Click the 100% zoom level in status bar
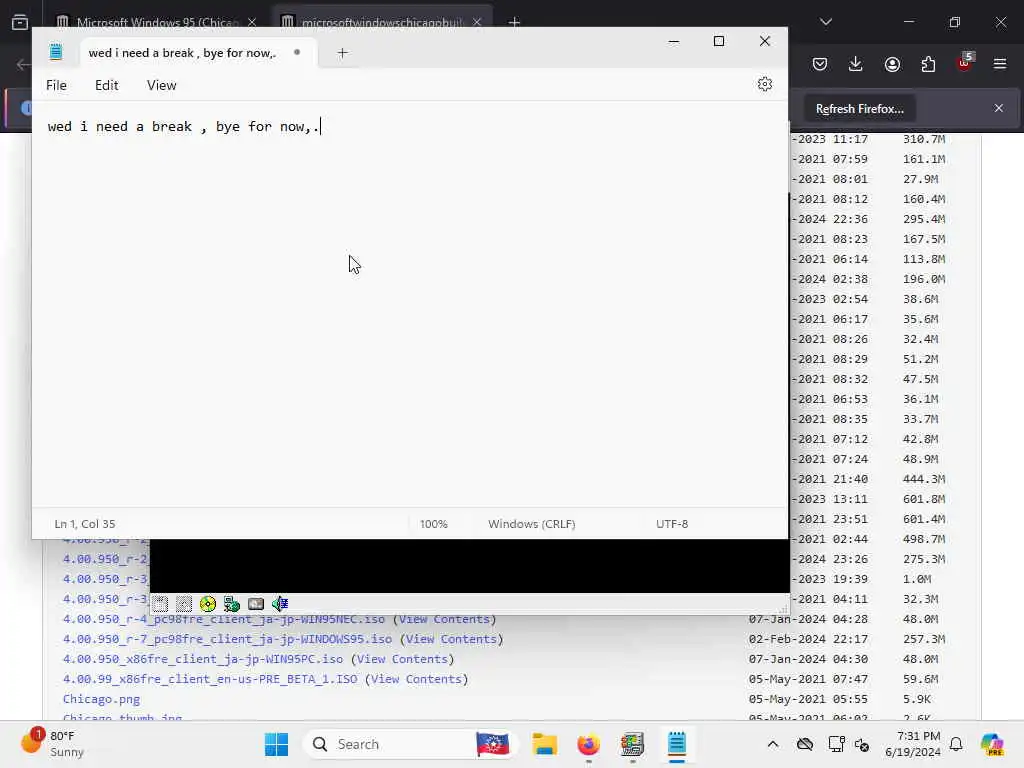1024x768 pixels. [434, 524]
